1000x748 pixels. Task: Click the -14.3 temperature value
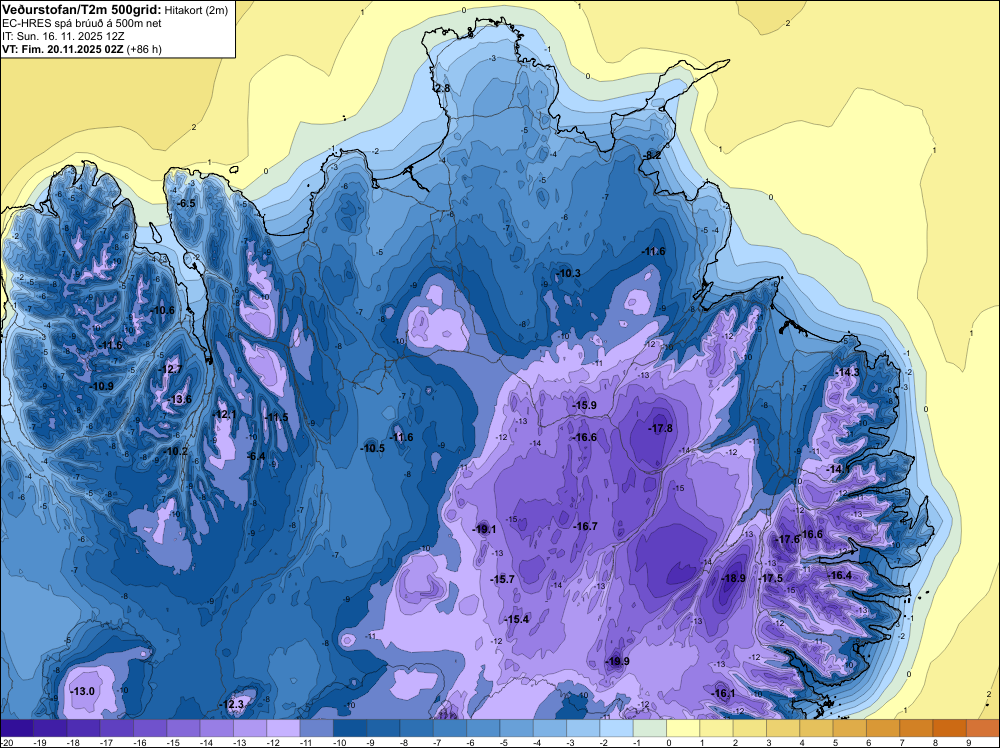pyautogui.click(x=848, y=372)
